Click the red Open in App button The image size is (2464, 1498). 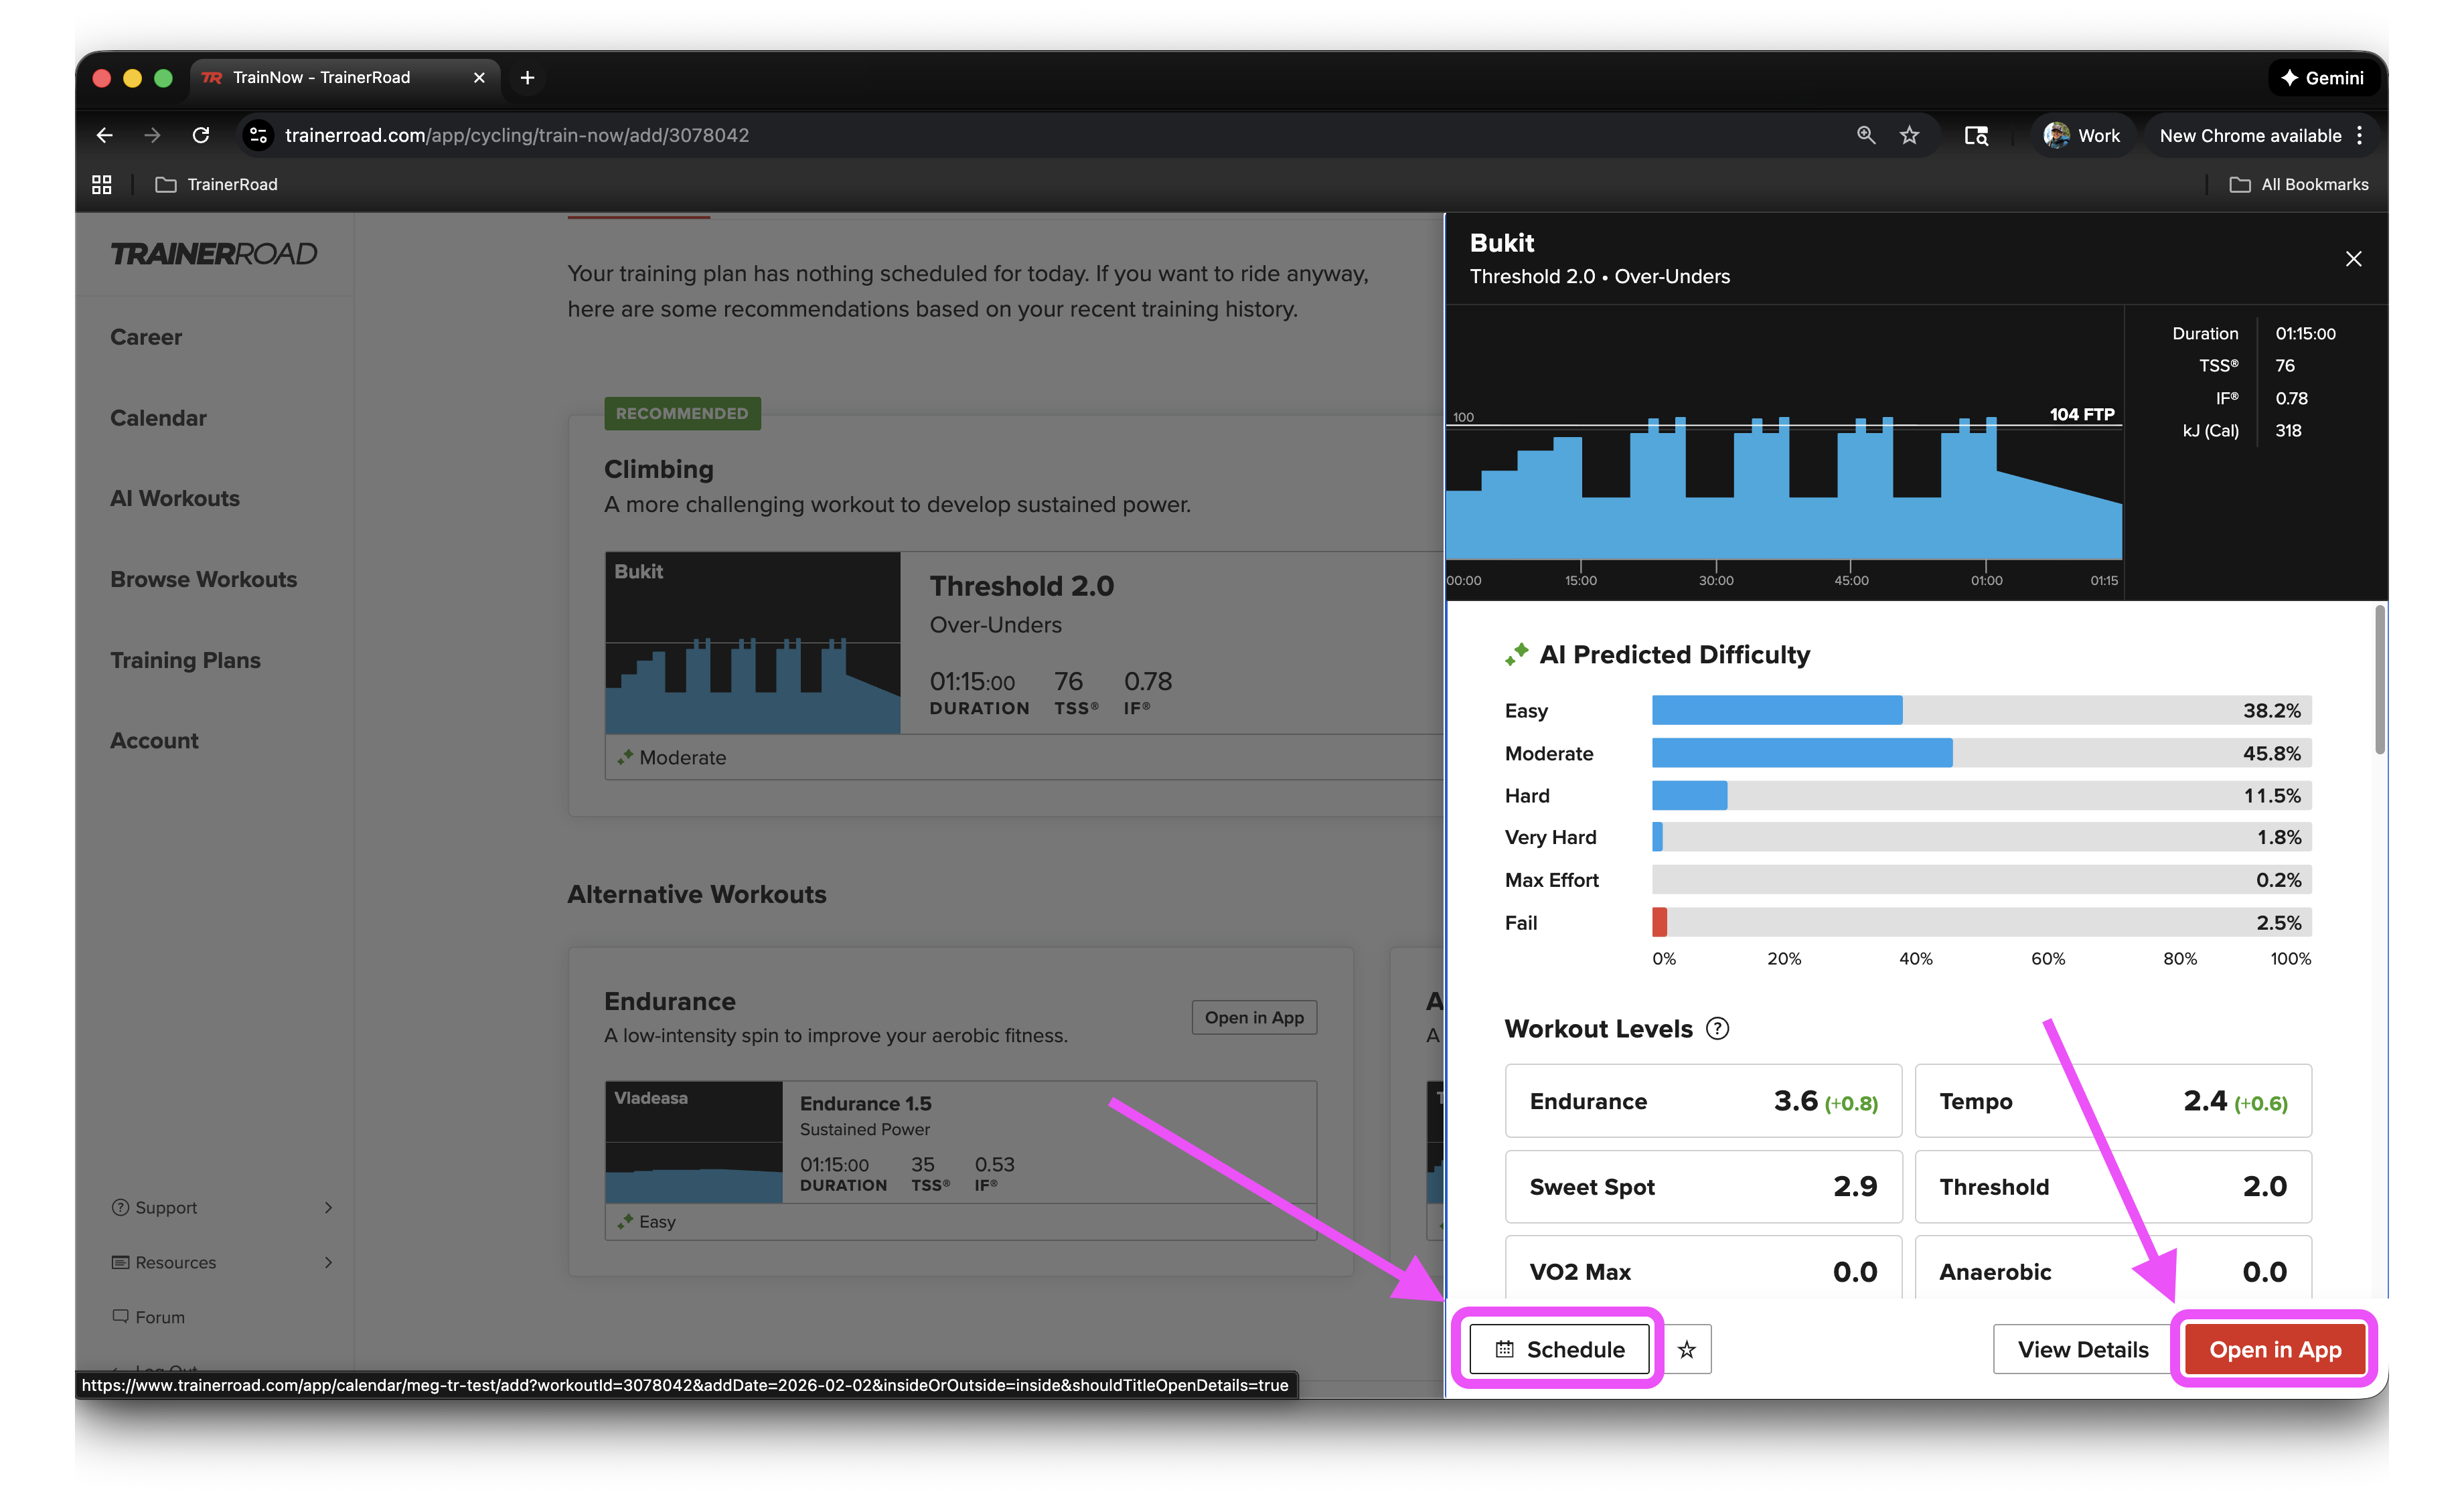tap(2274, 1349)
